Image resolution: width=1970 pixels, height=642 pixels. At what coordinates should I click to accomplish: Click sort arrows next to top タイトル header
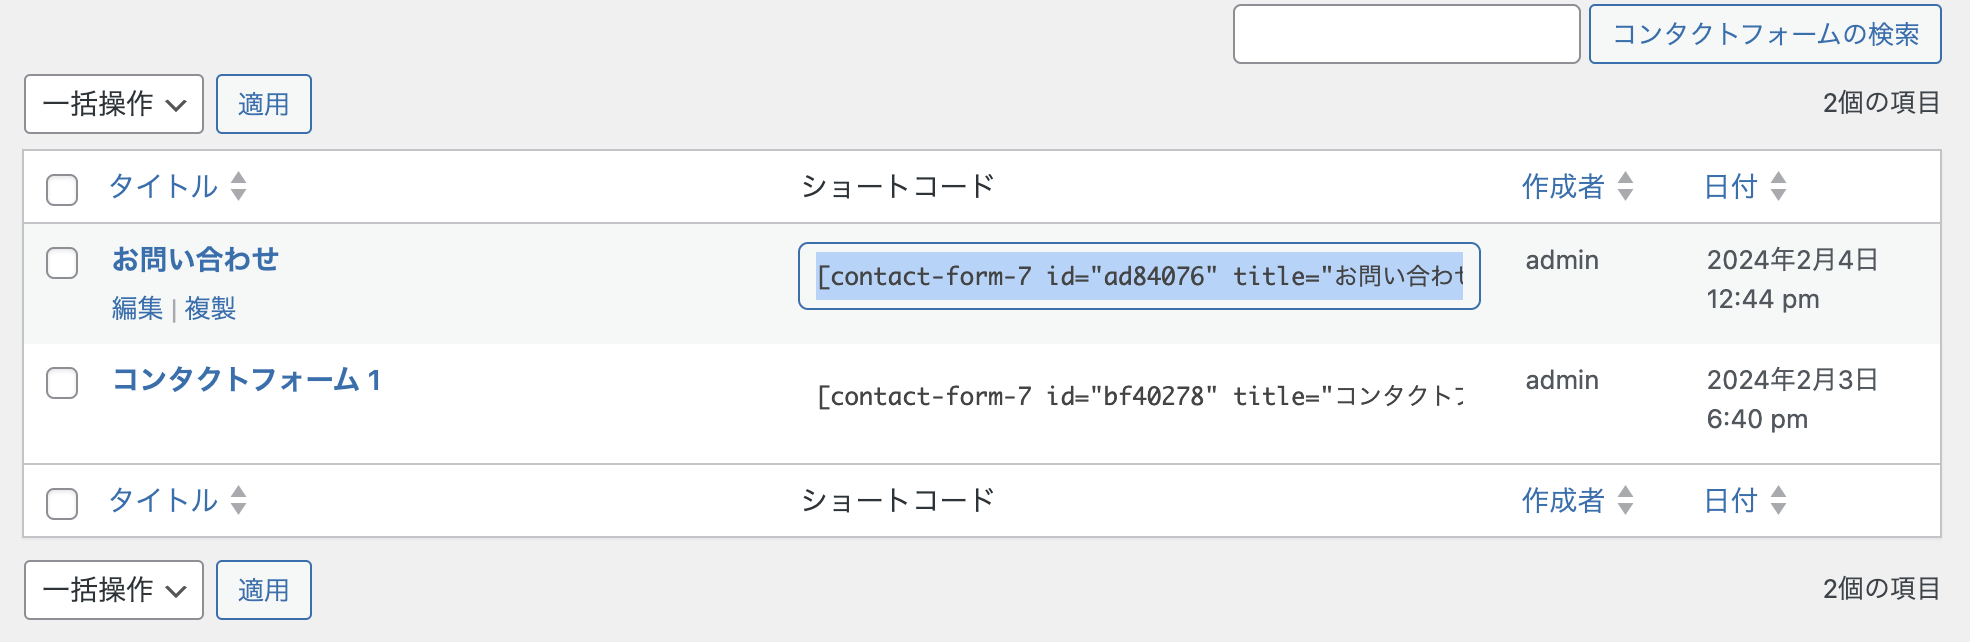pos(238,186)
